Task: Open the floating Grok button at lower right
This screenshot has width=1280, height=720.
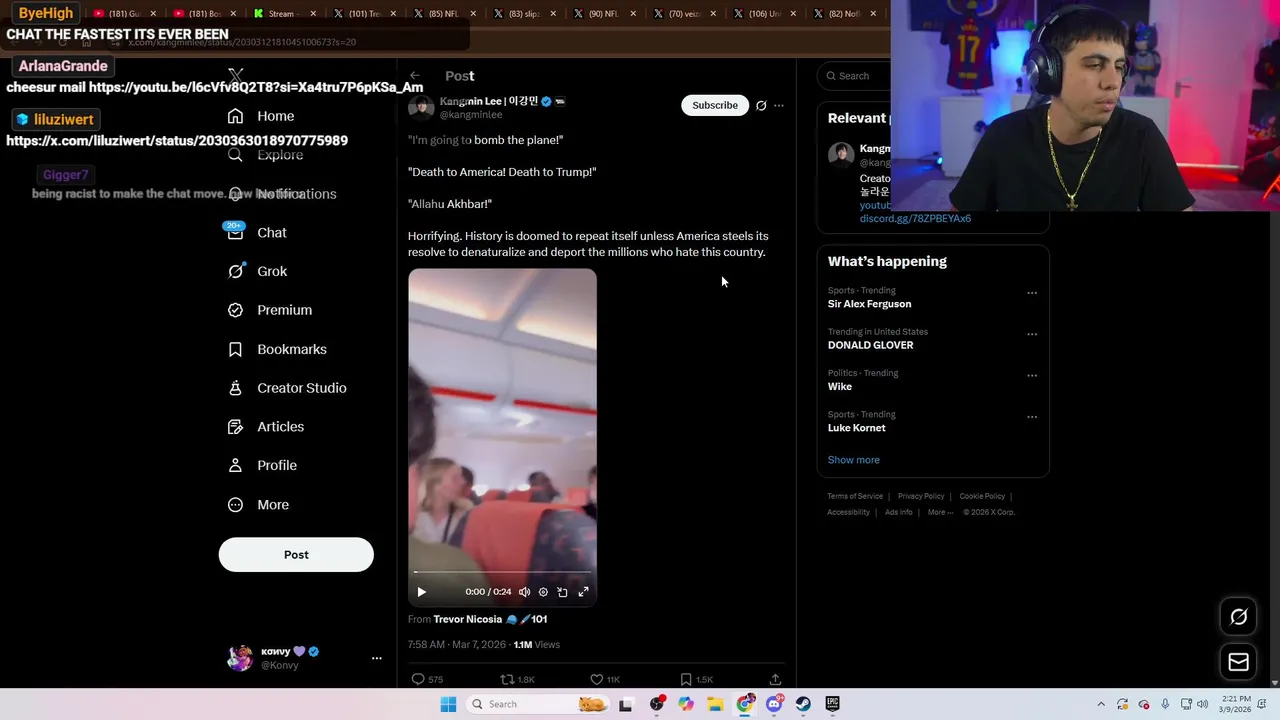Action: click(1238, 617)
